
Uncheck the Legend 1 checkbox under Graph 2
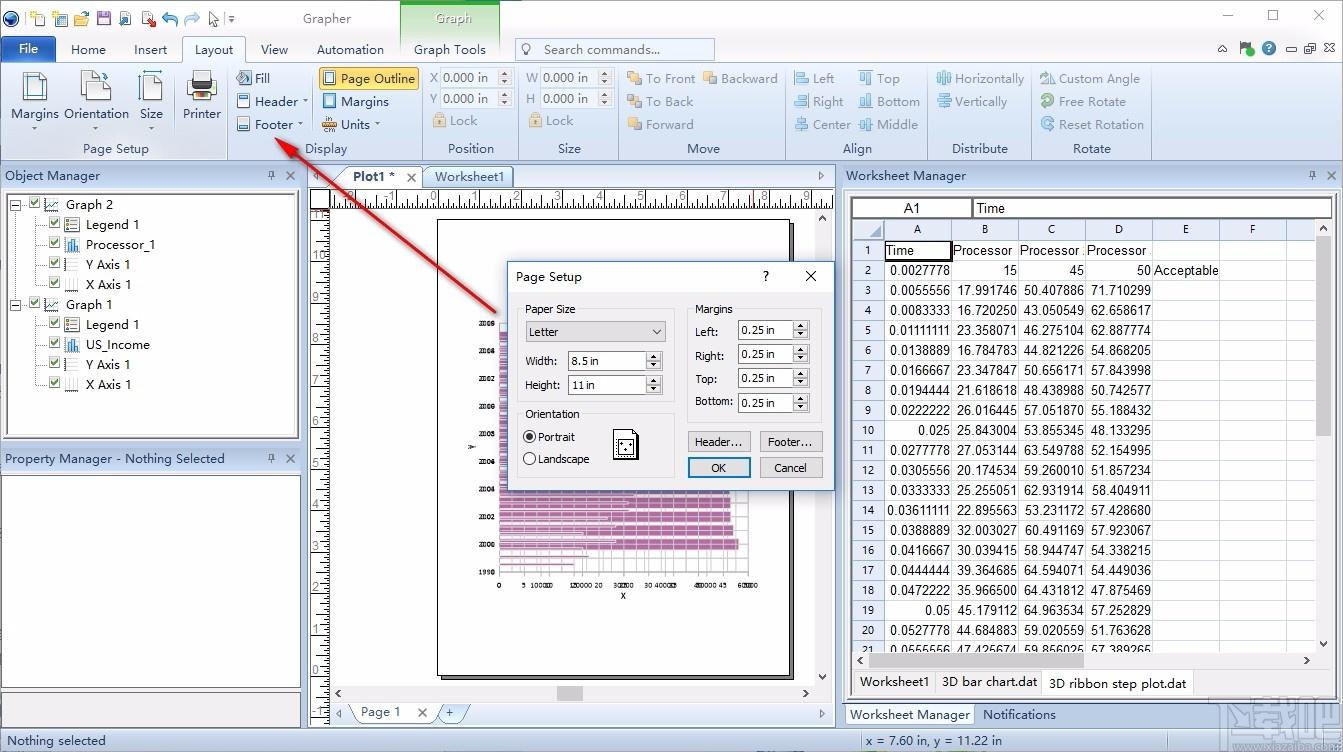pos(55,224)
